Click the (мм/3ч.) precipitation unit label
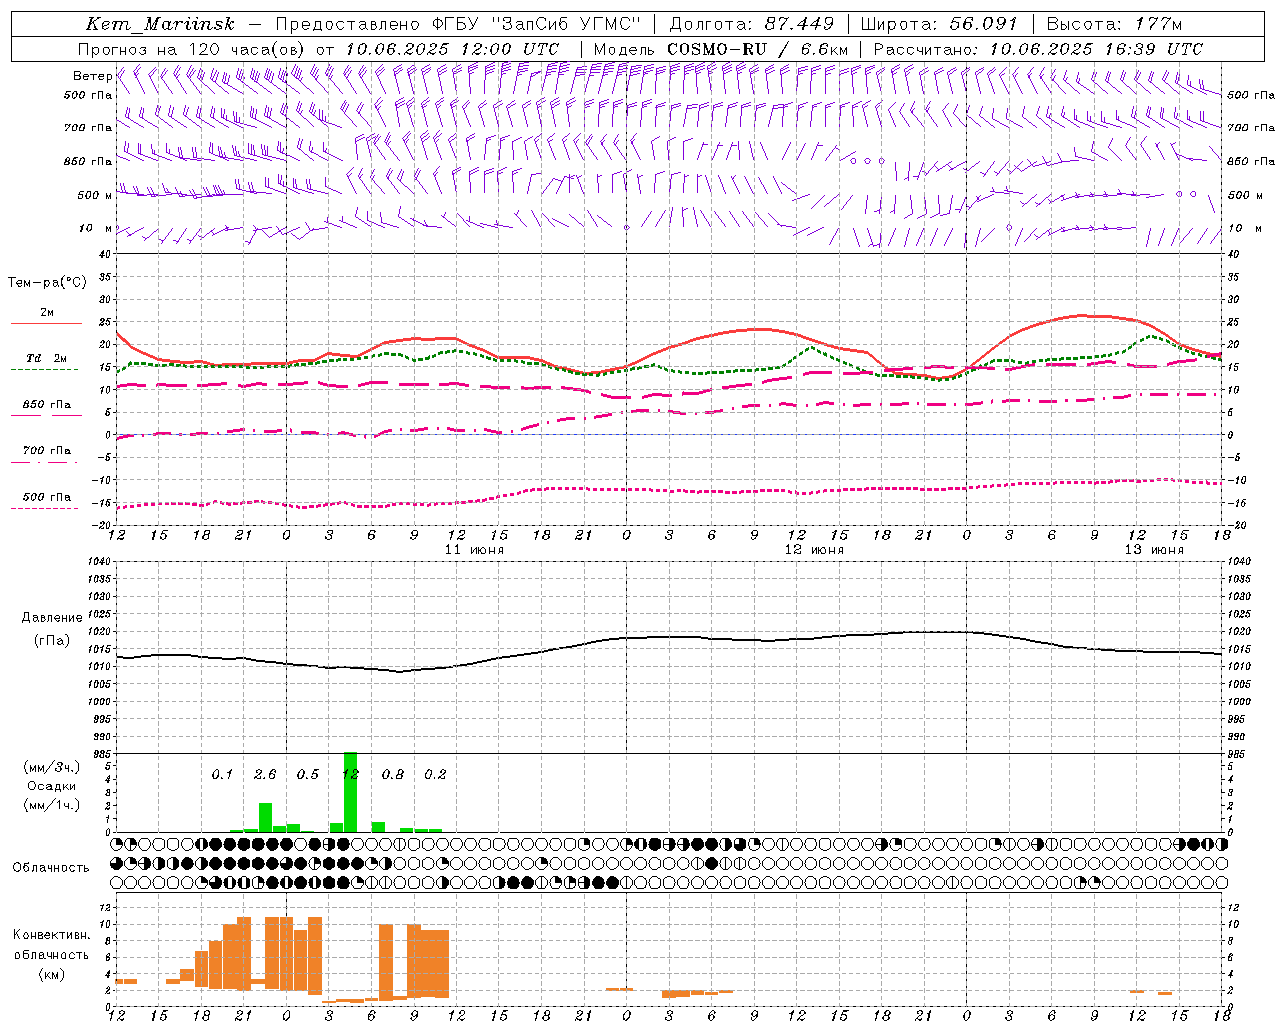The height and width of the screenshot is (1024, 1280). 52,767
